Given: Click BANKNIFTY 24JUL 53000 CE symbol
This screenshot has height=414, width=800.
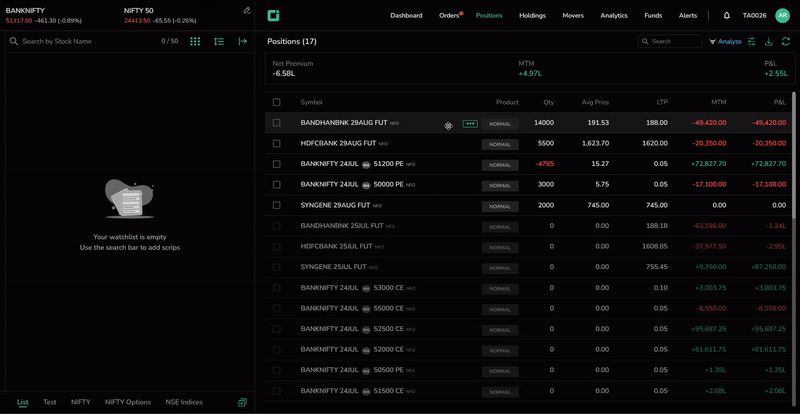Looking at the screenshot, I should click(352, 288).
